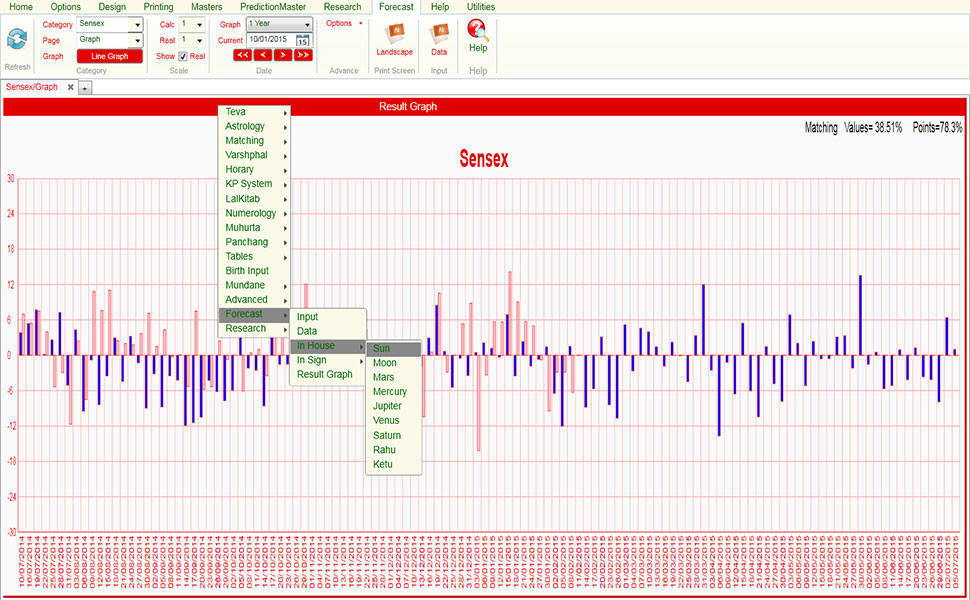Select the Forecast ribbon tab

(396, 7)
